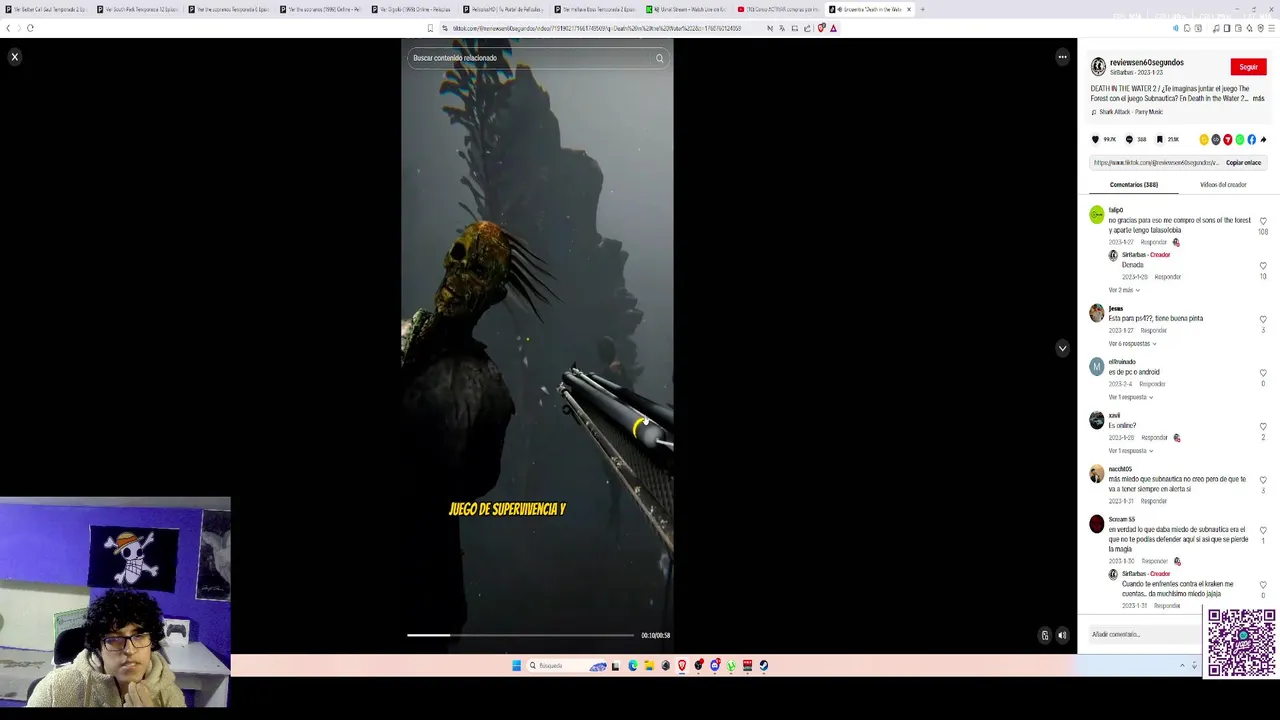Switch to the Videos del creador tab
This screenshot has width=1280, height=720.
(1223, 185)
